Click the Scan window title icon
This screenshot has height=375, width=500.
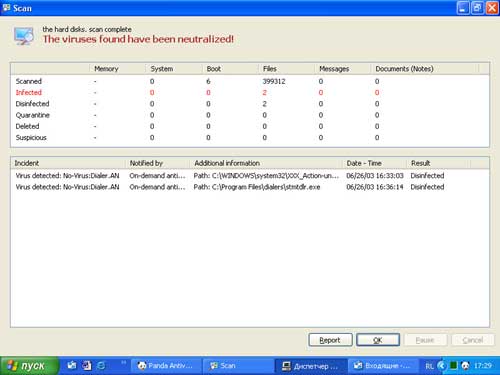pos(6,8)
